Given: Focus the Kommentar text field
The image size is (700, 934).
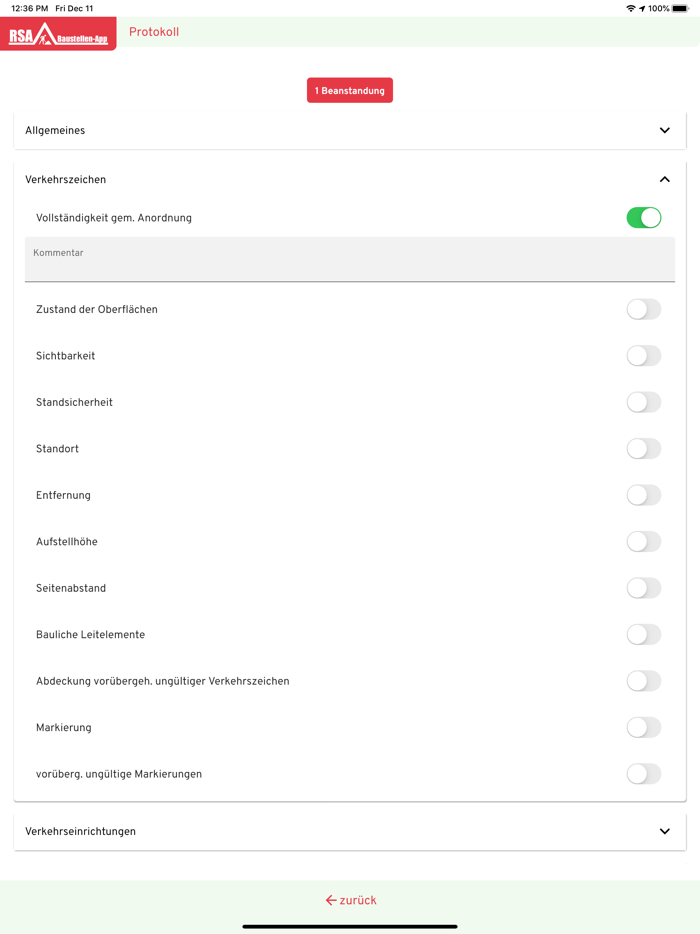Looking at the screenshot, I should click(350, 260).
